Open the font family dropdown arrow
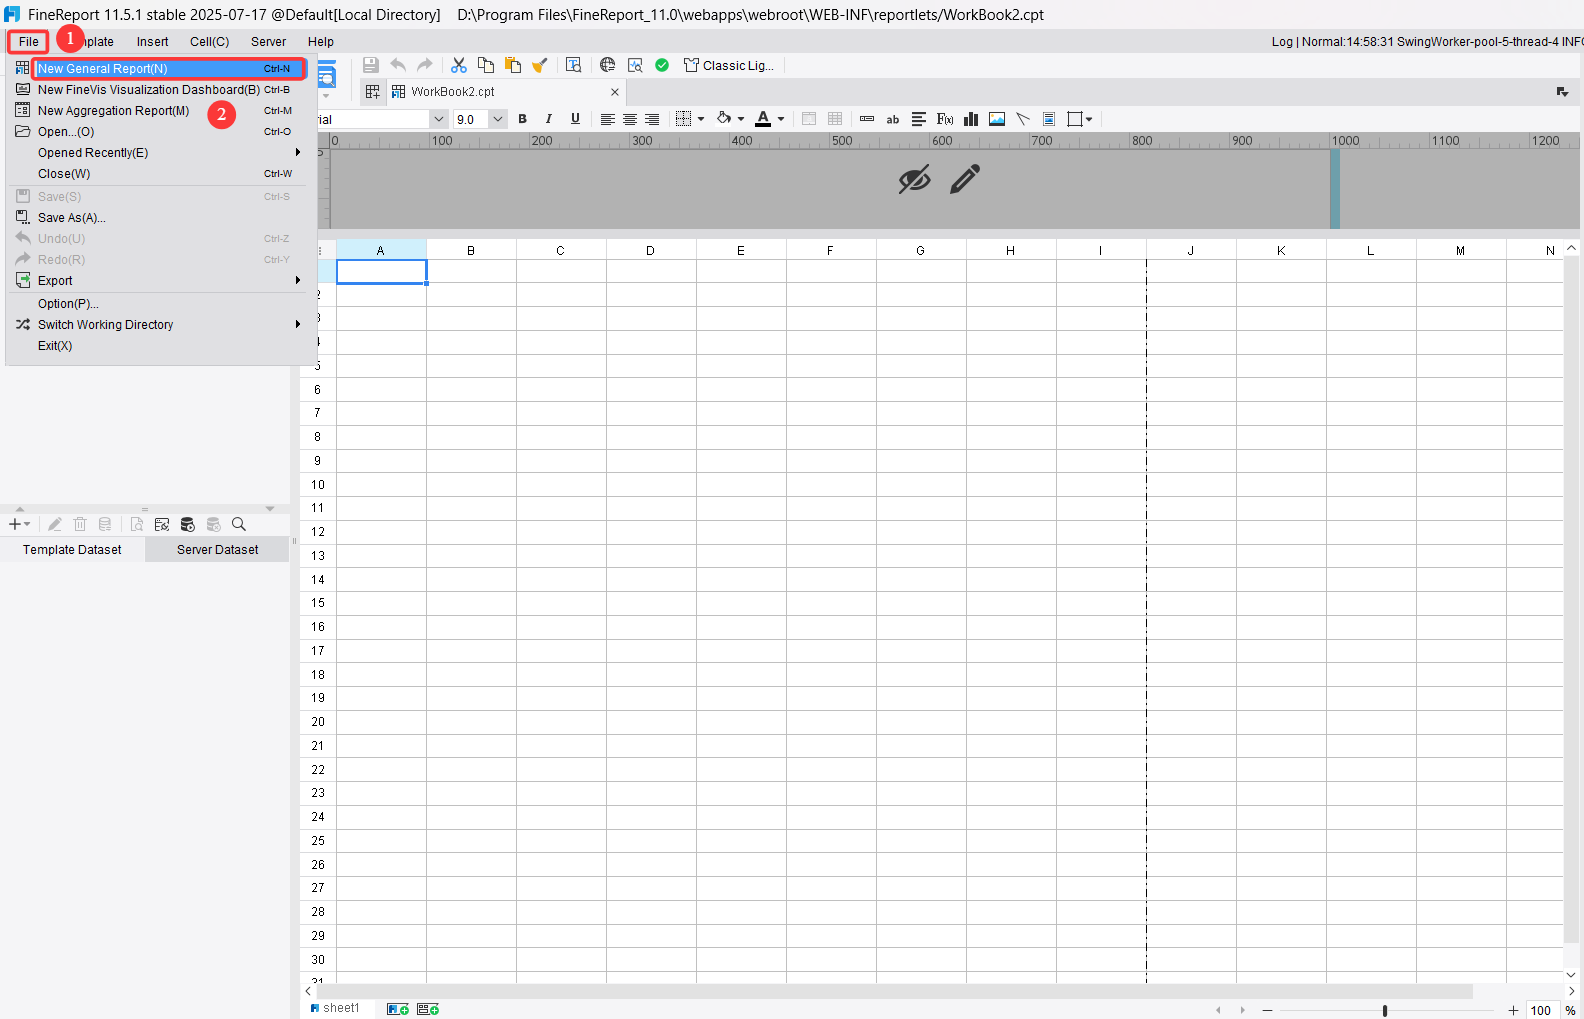1584x1019 pixels. click(x=438, y=119)
